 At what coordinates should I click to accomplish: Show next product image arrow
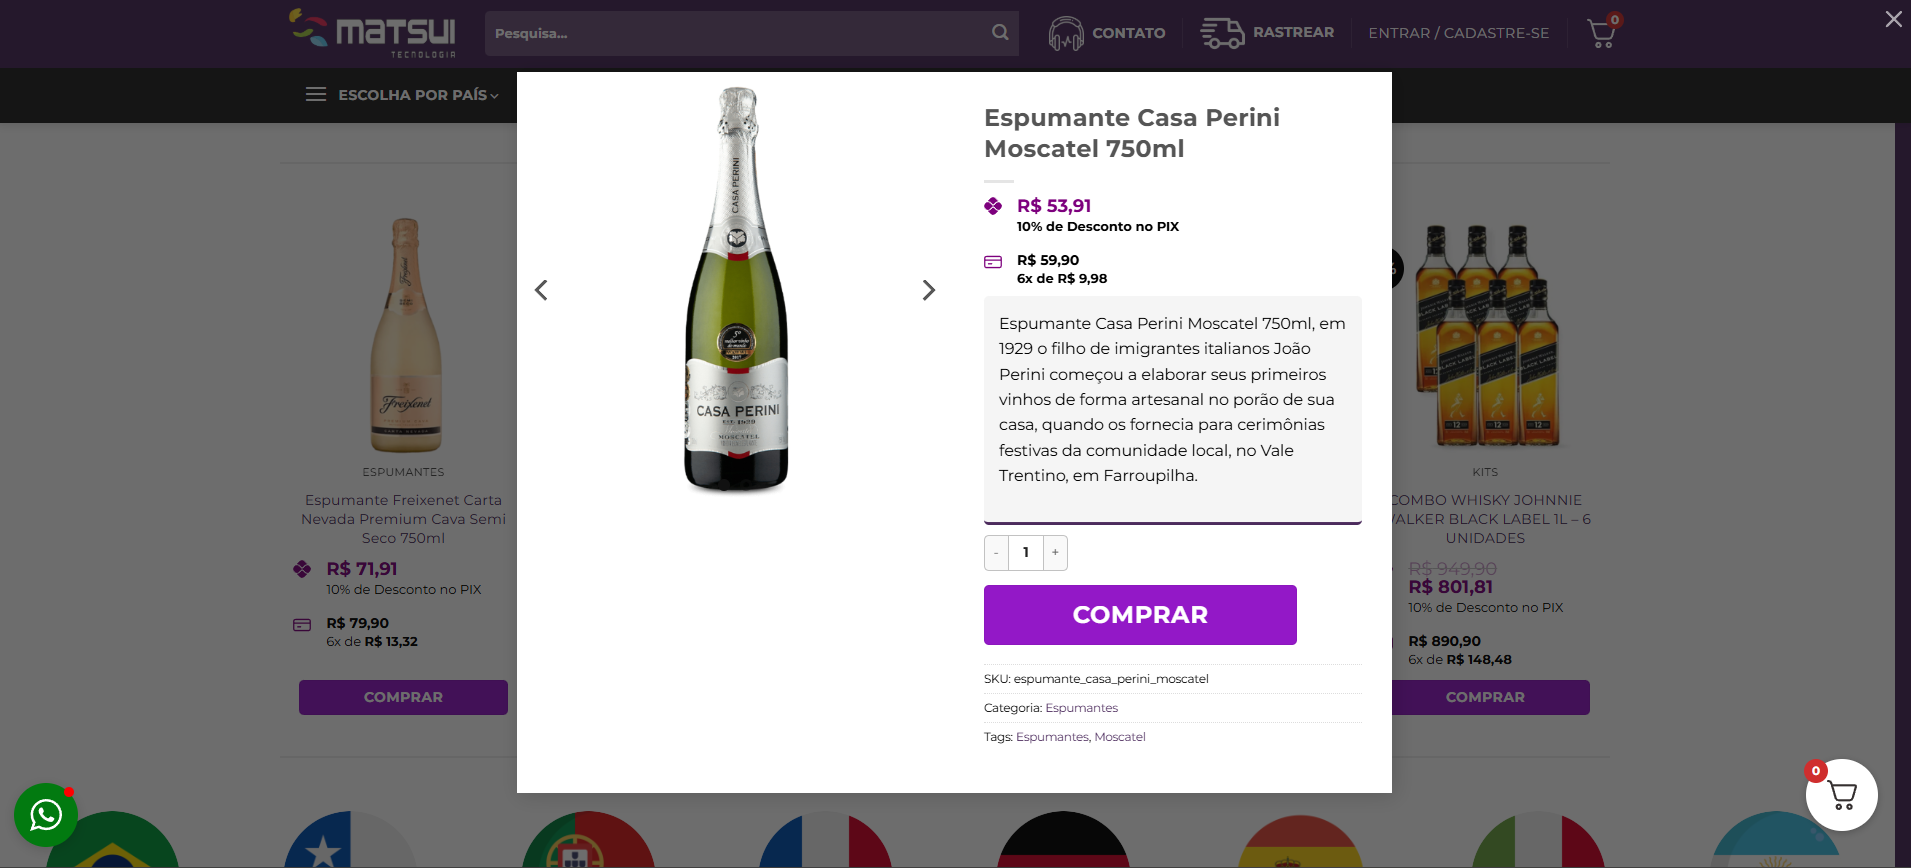[928, 290]
